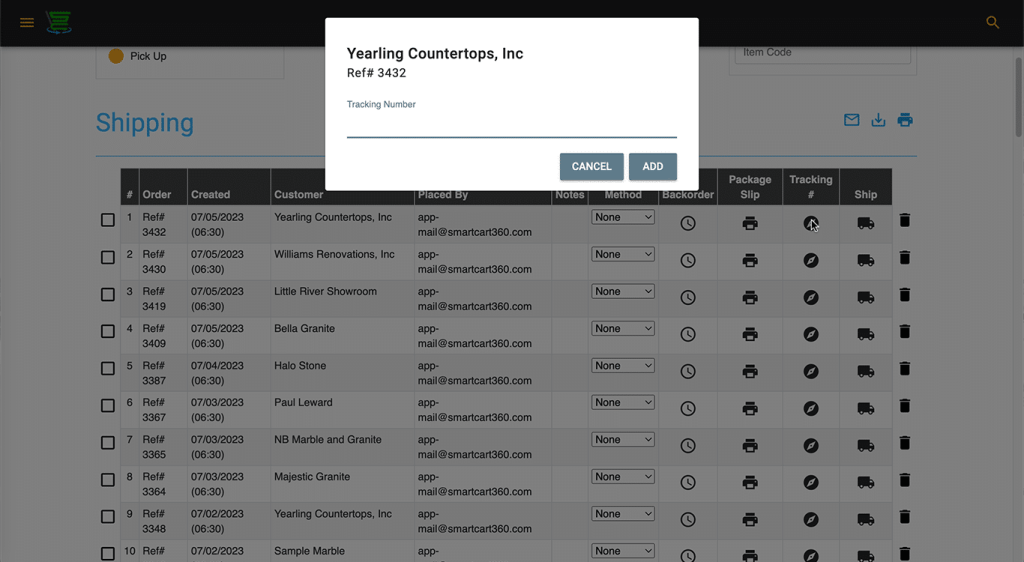Click the Cancel button in dialog

click(x=591, y=167)
